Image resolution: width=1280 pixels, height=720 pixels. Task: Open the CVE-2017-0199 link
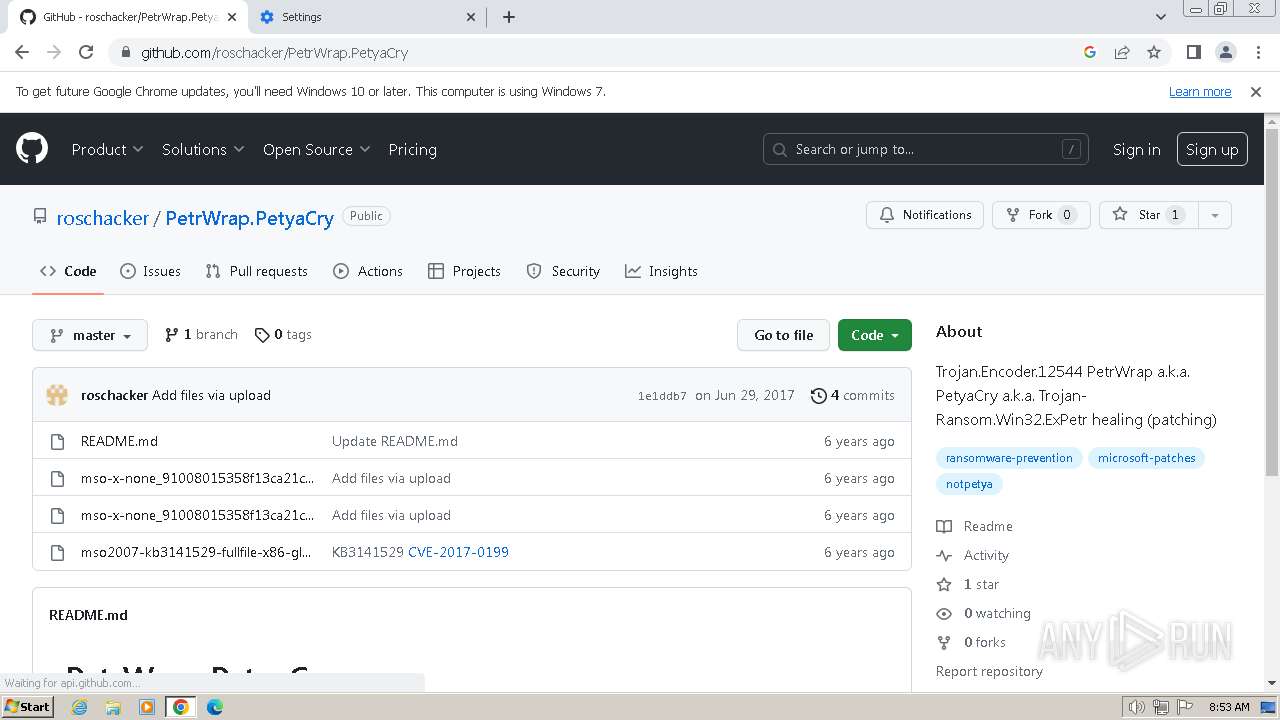coord(458,552)
